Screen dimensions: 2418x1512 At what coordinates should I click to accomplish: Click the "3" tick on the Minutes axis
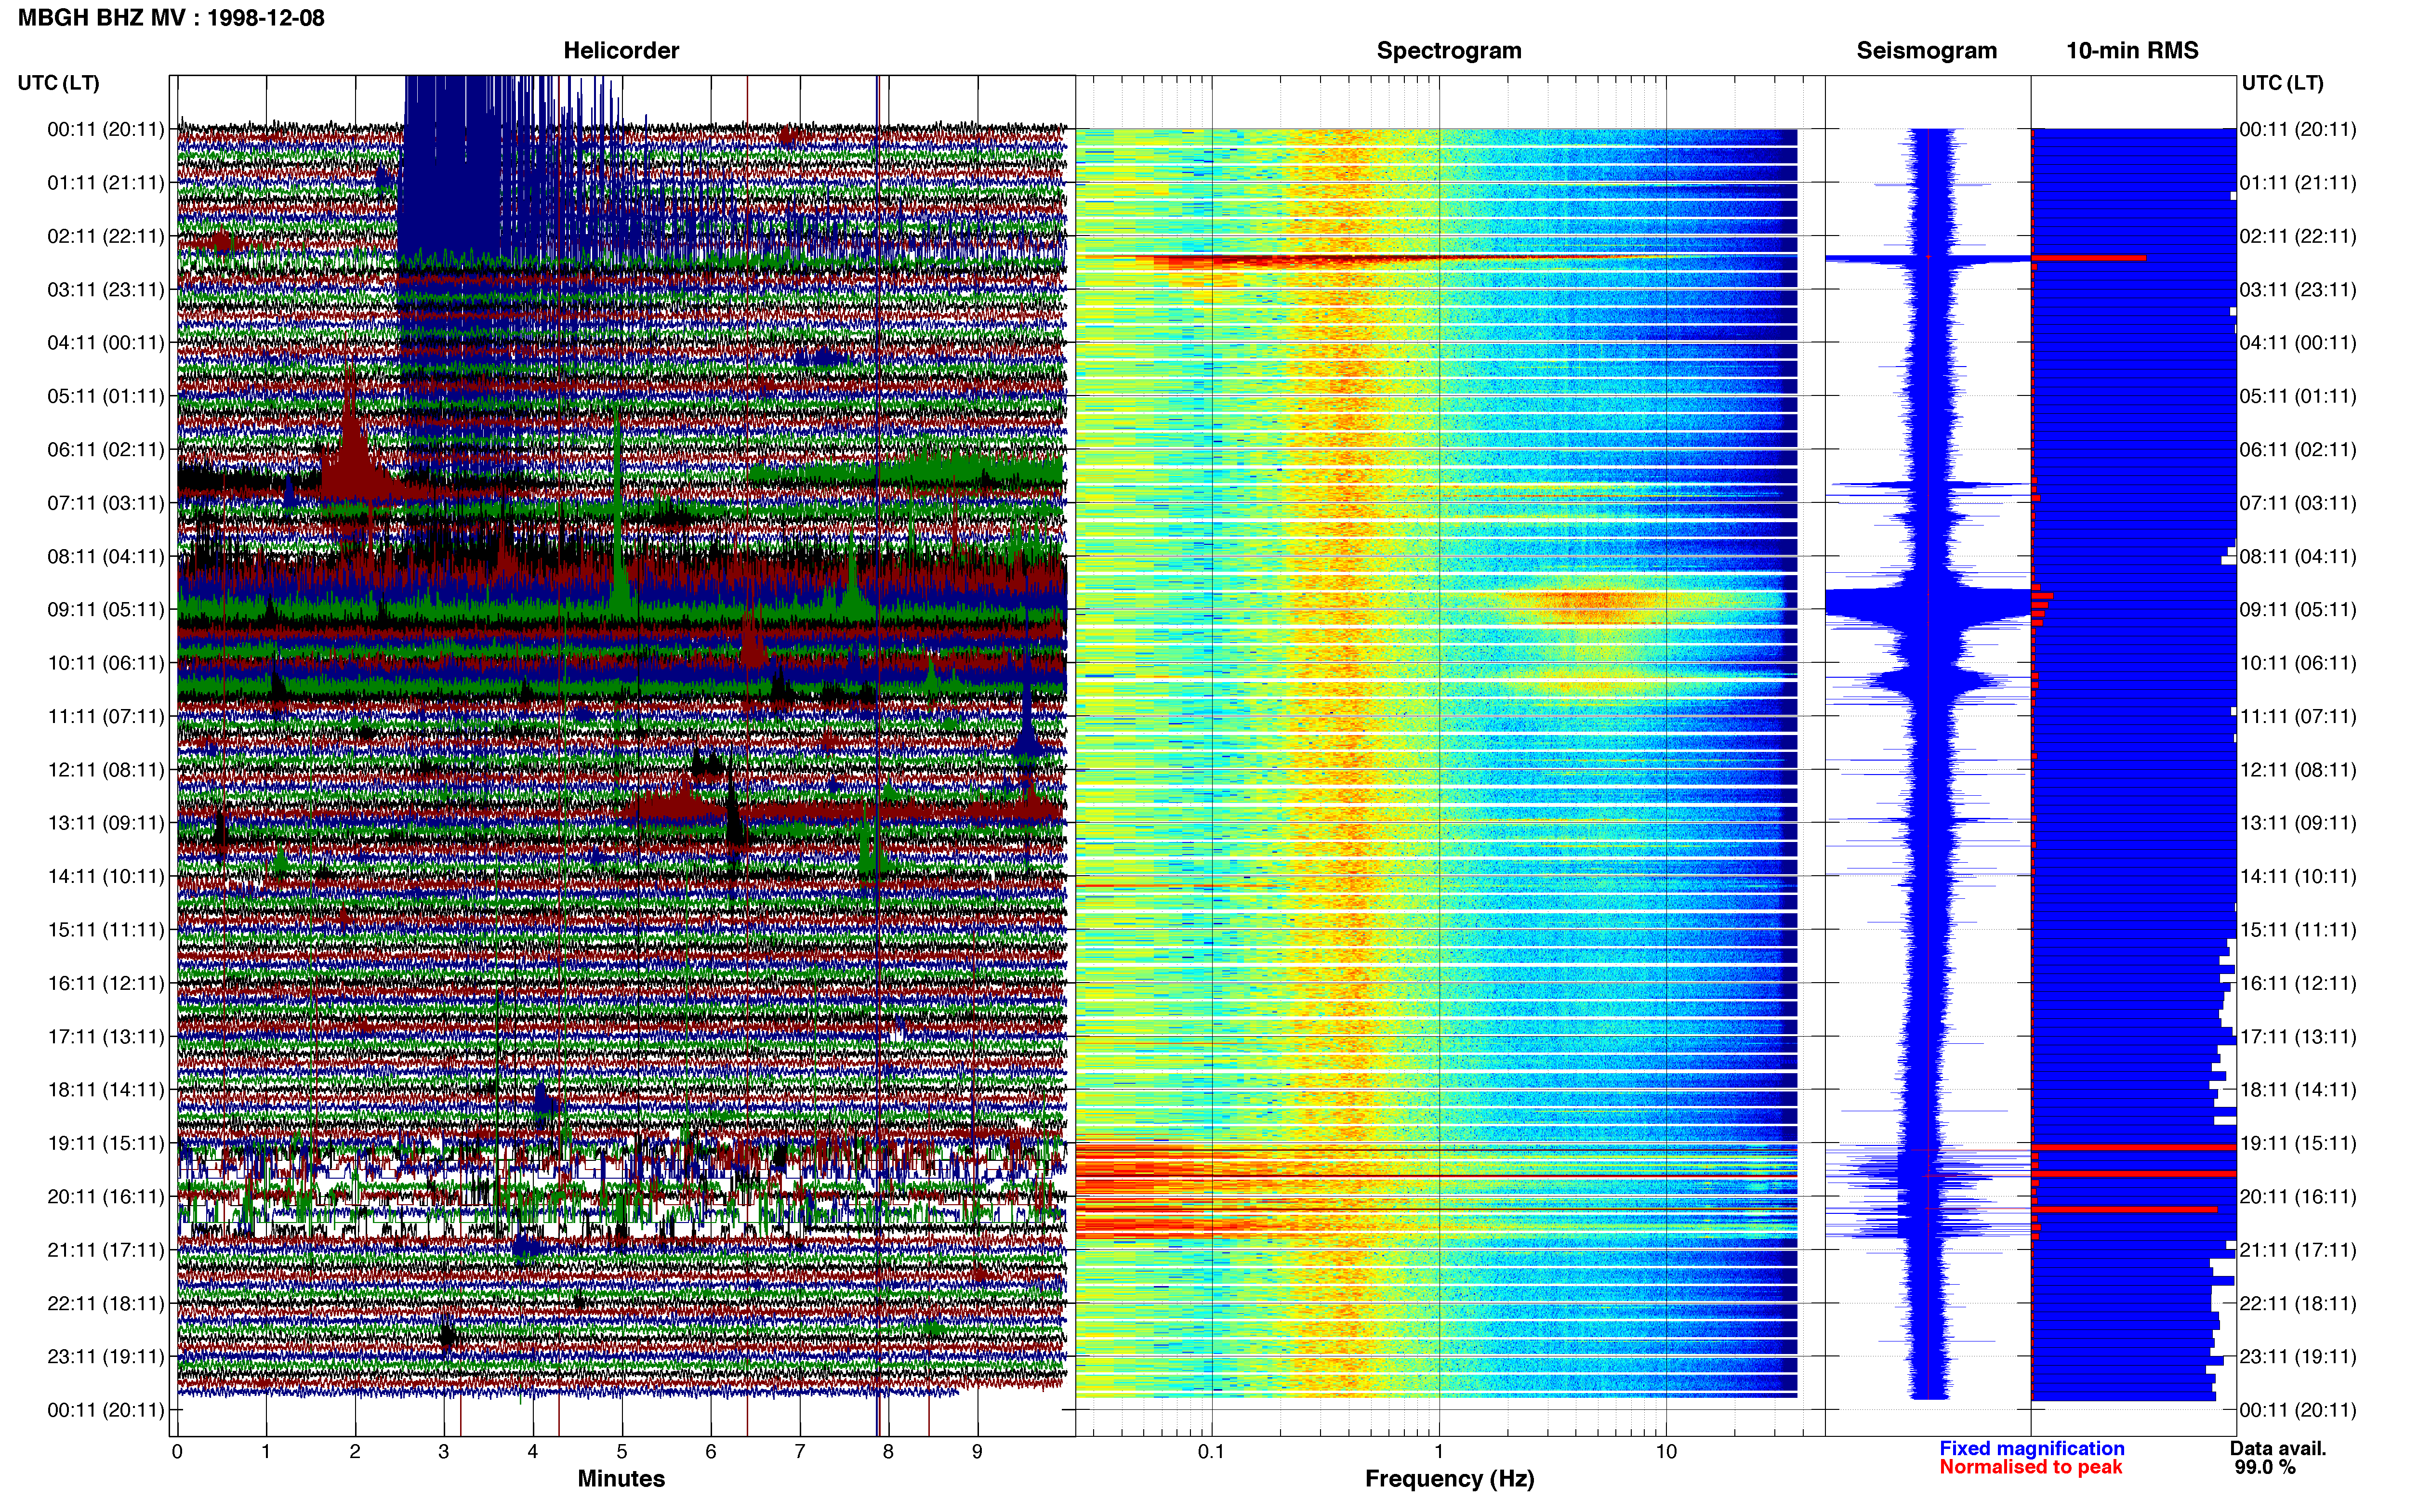click(x=444, y=1452)
